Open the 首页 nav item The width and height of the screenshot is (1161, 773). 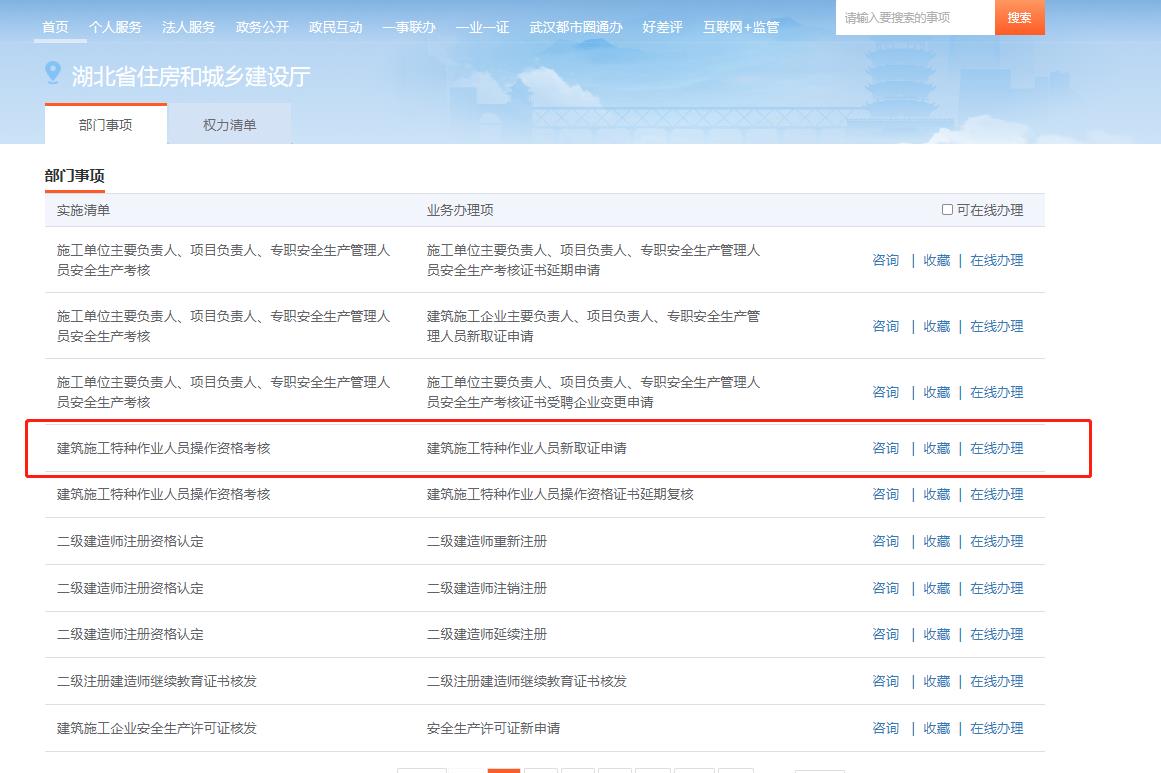coord(56,27)
